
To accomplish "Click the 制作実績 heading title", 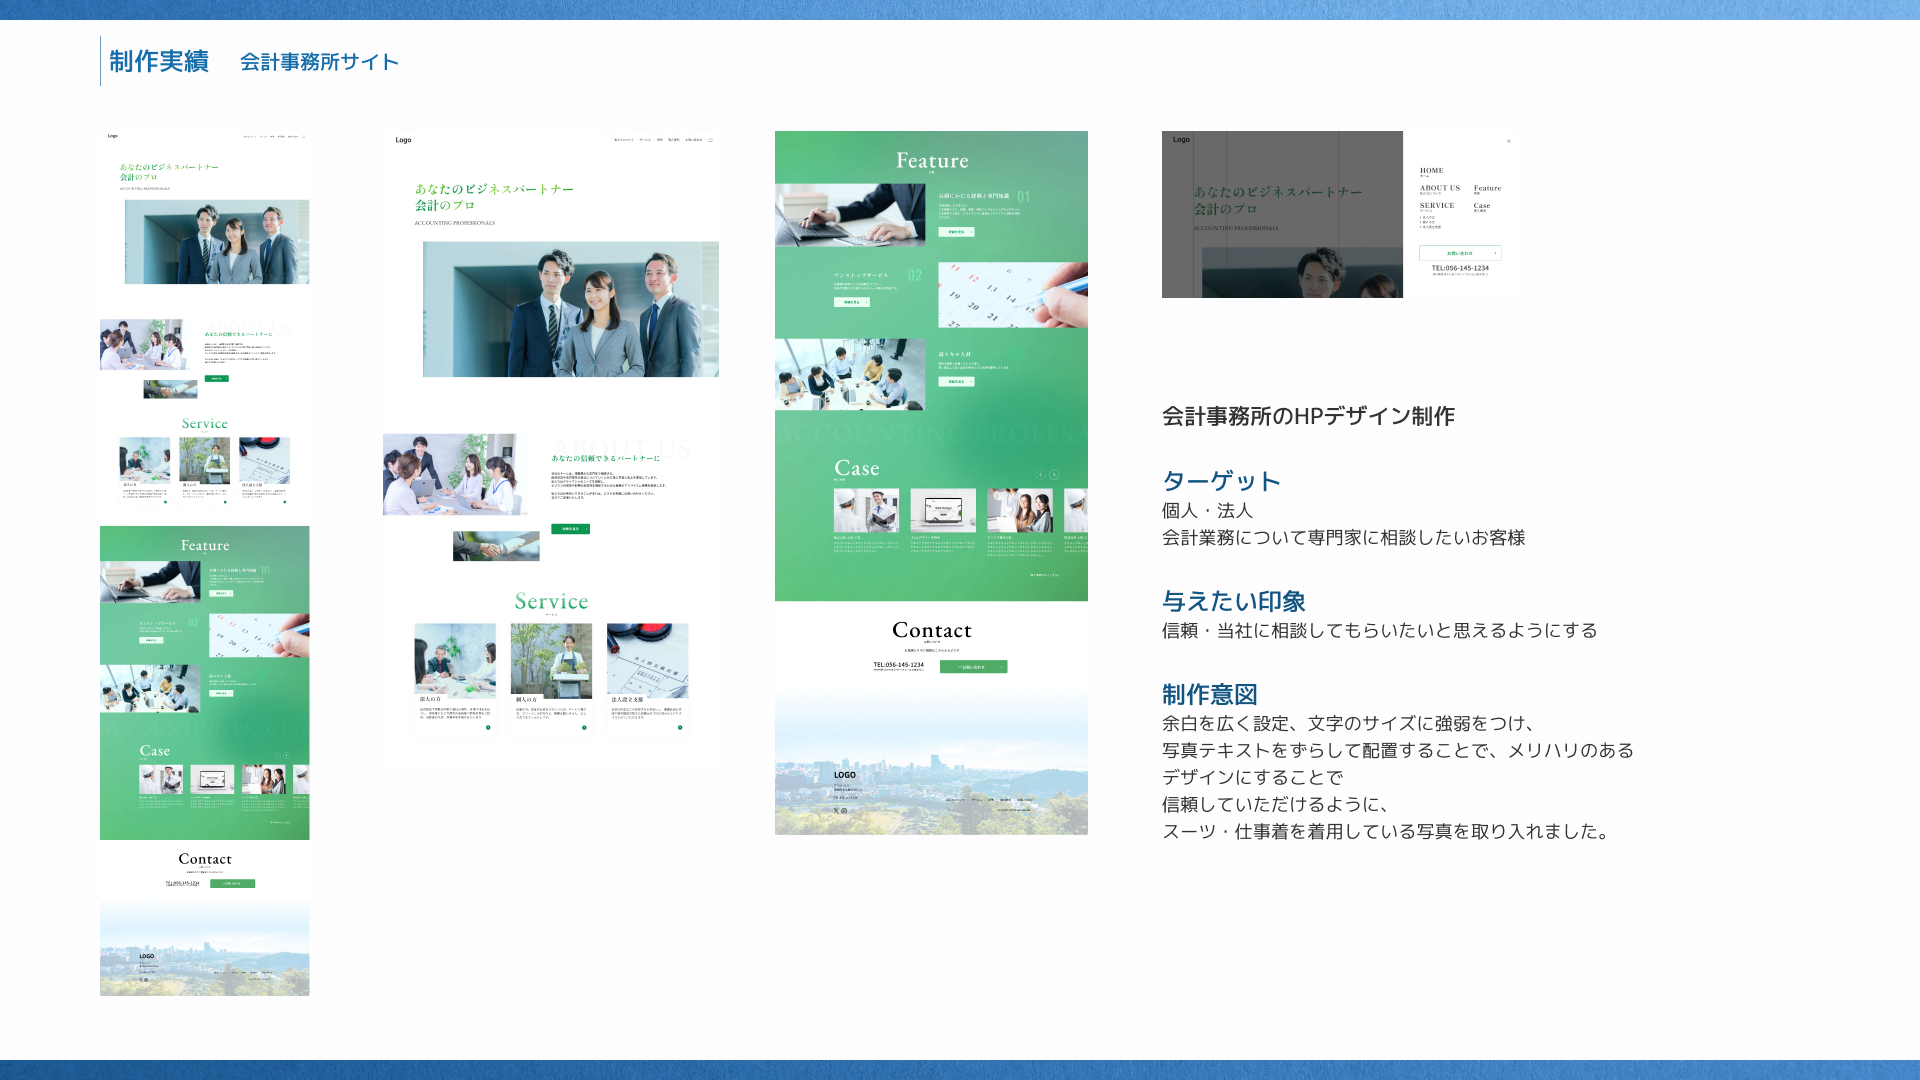I will click(x=159, y=62).
